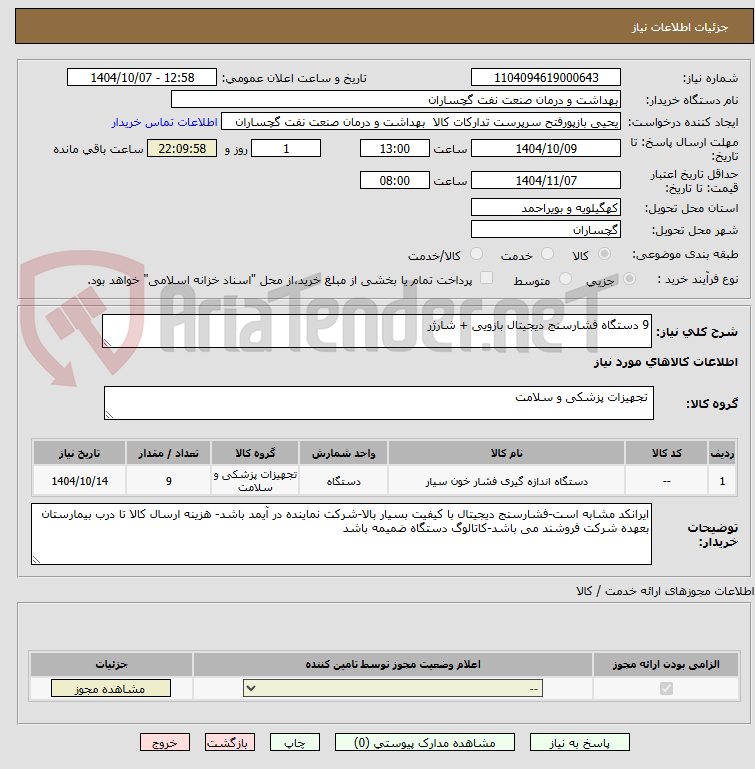Click the need date cell 1404/10/14

coord(79,481)
